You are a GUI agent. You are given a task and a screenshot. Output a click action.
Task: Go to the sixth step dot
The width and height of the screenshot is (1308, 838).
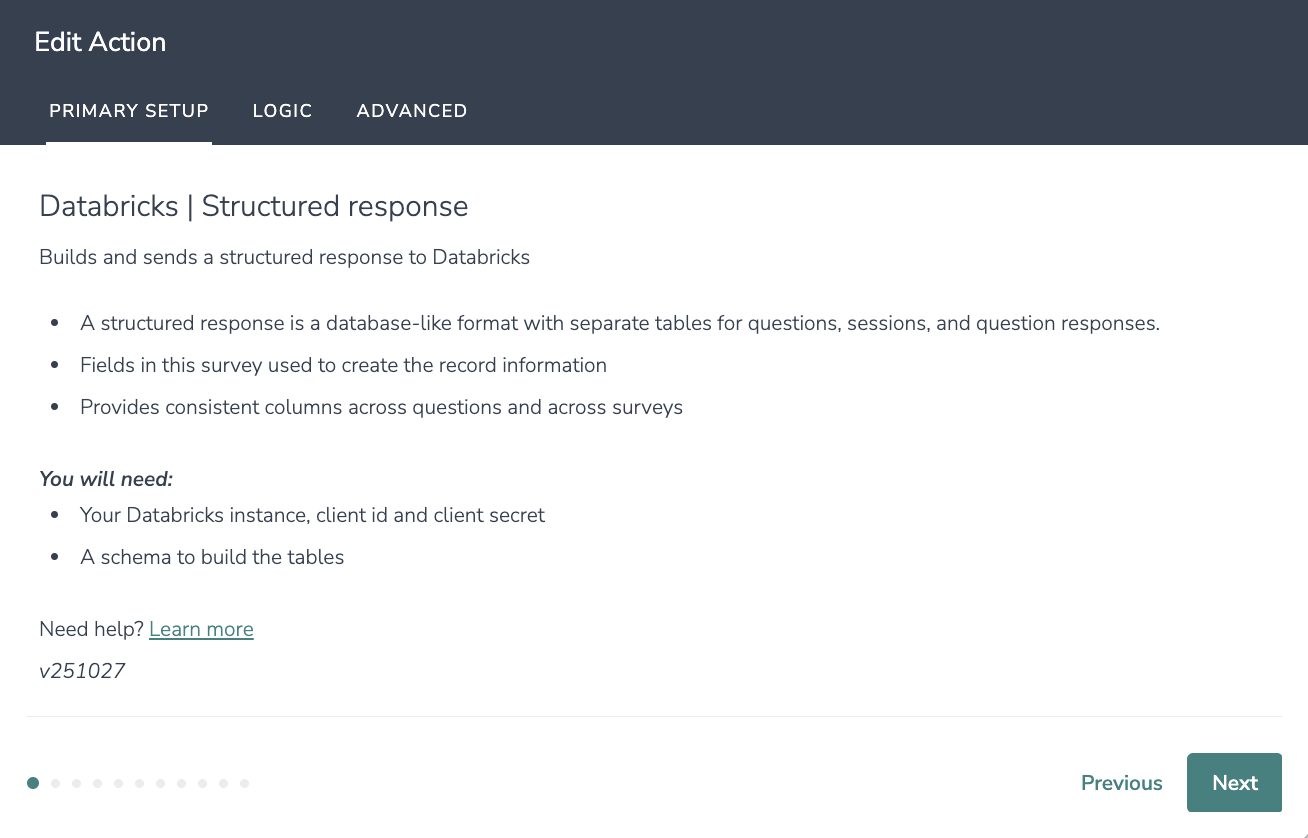point(140,783)
